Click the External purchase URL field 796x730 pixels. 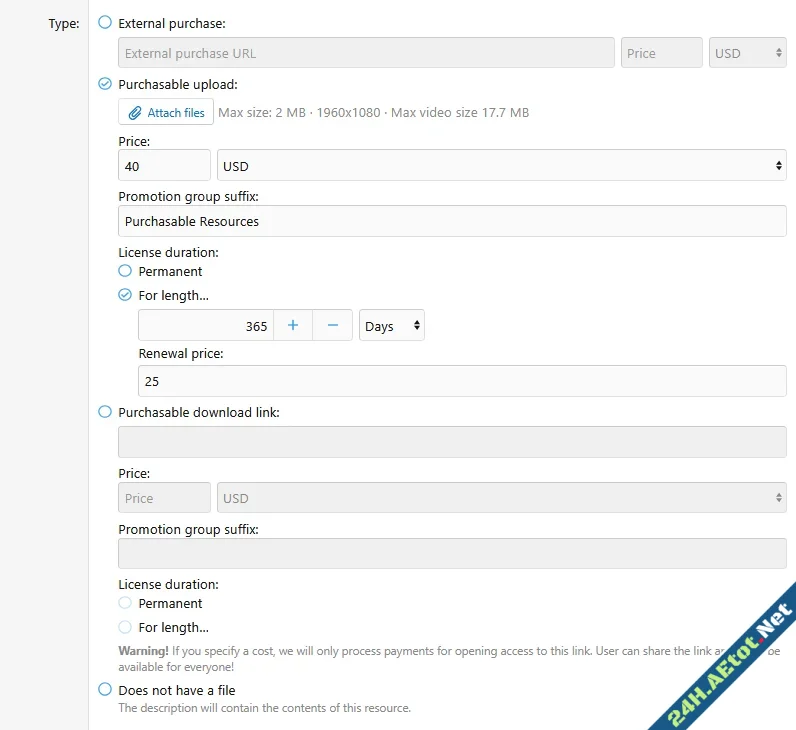(x=366, y=53)
